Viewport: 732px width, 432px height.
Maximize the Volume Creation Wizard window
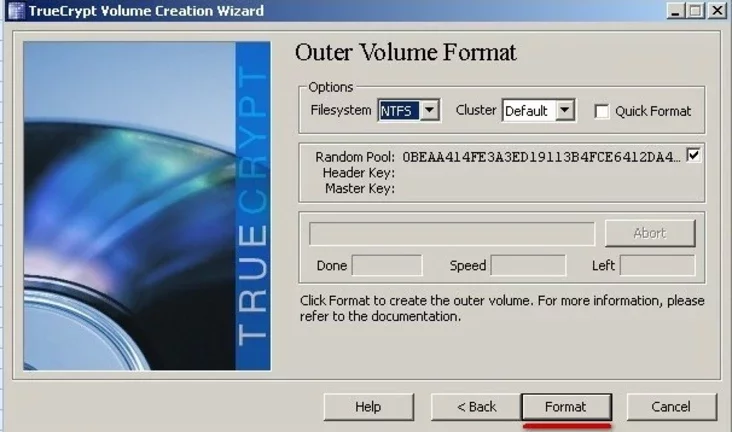(694, 11)
